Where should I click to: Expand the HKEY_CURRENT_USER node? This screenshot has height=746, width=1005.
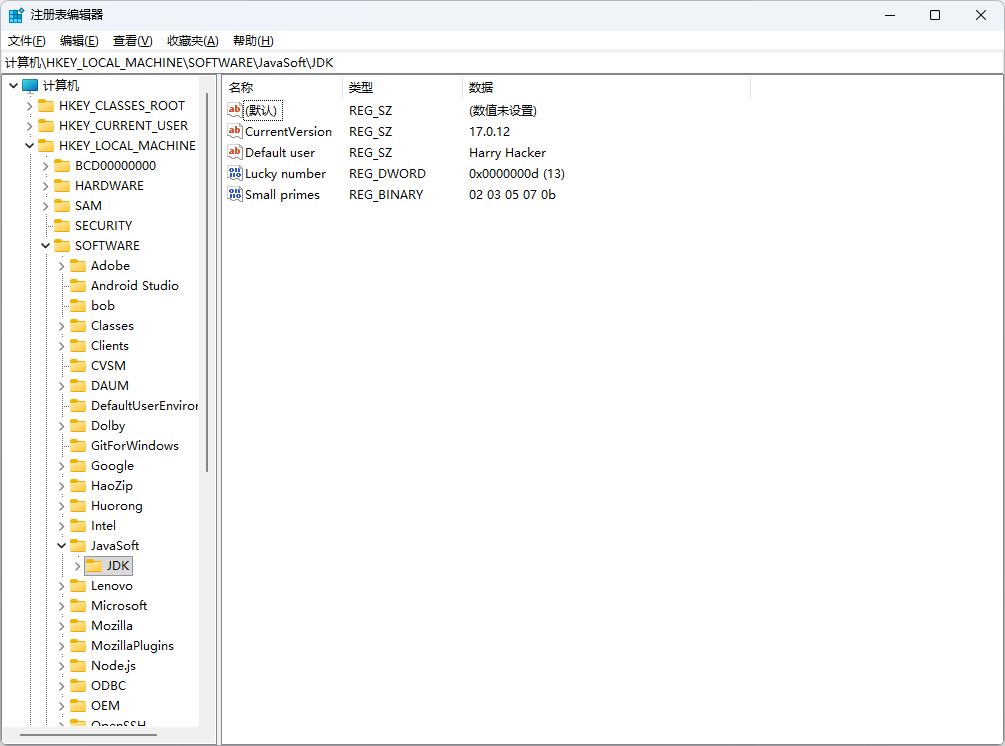[29, 126]
